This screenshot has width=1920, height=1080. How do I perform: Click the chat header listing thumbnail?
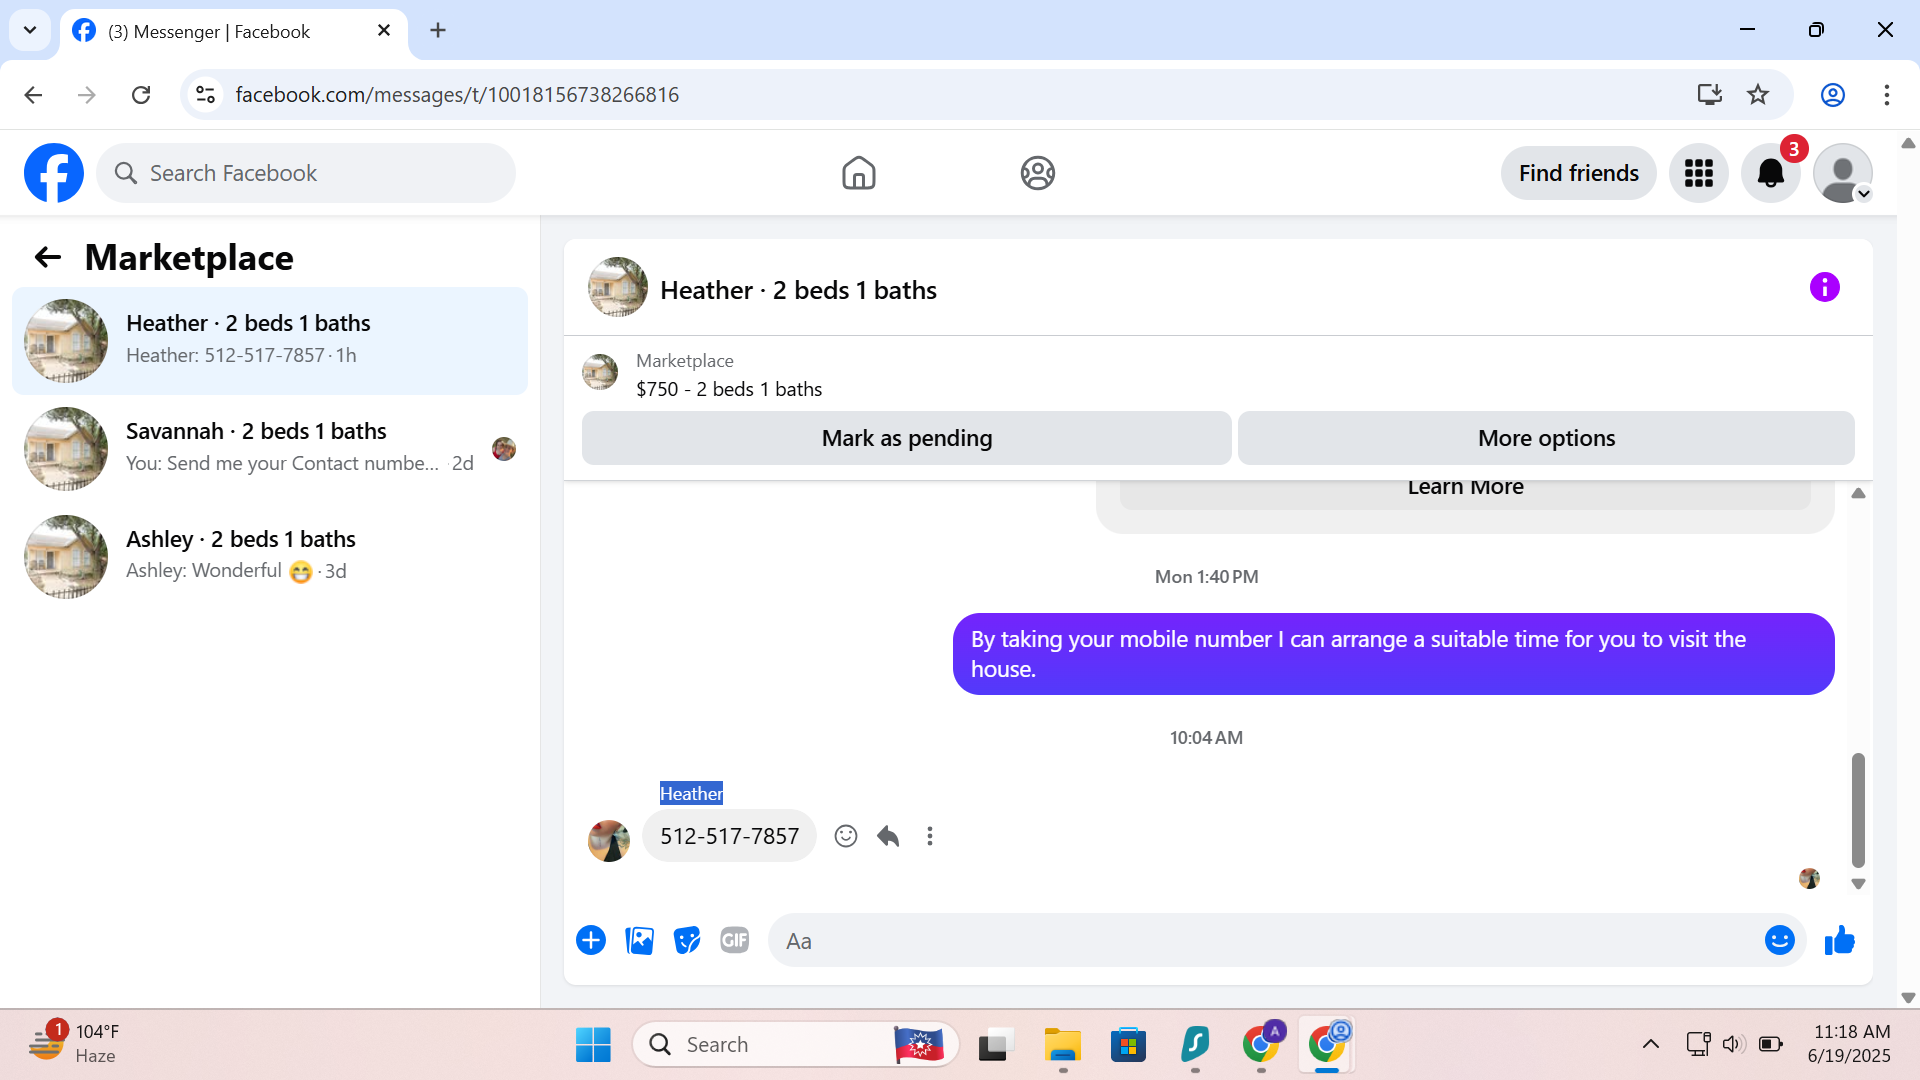point(618,288)
